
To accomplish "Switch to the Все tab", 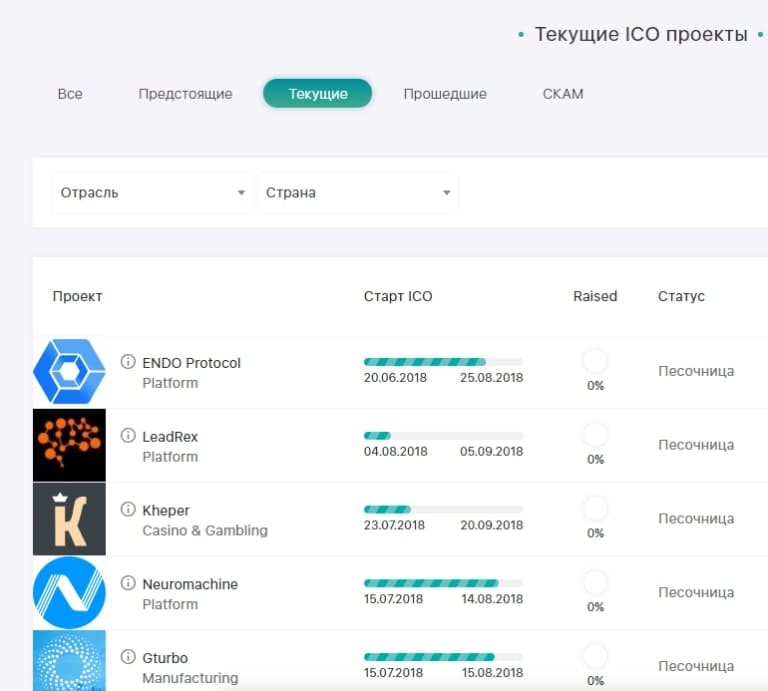I will [70, 94].
